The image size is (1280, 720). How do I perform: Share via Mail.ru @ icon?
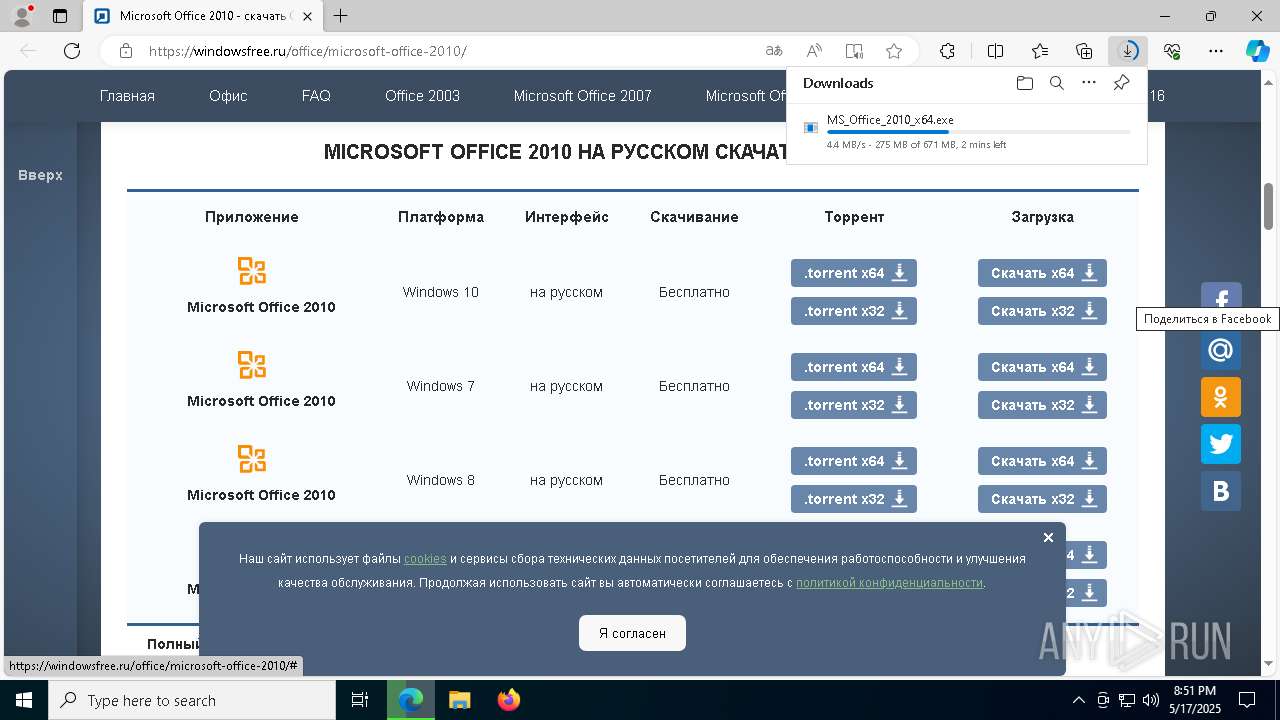pos(1221,350)
